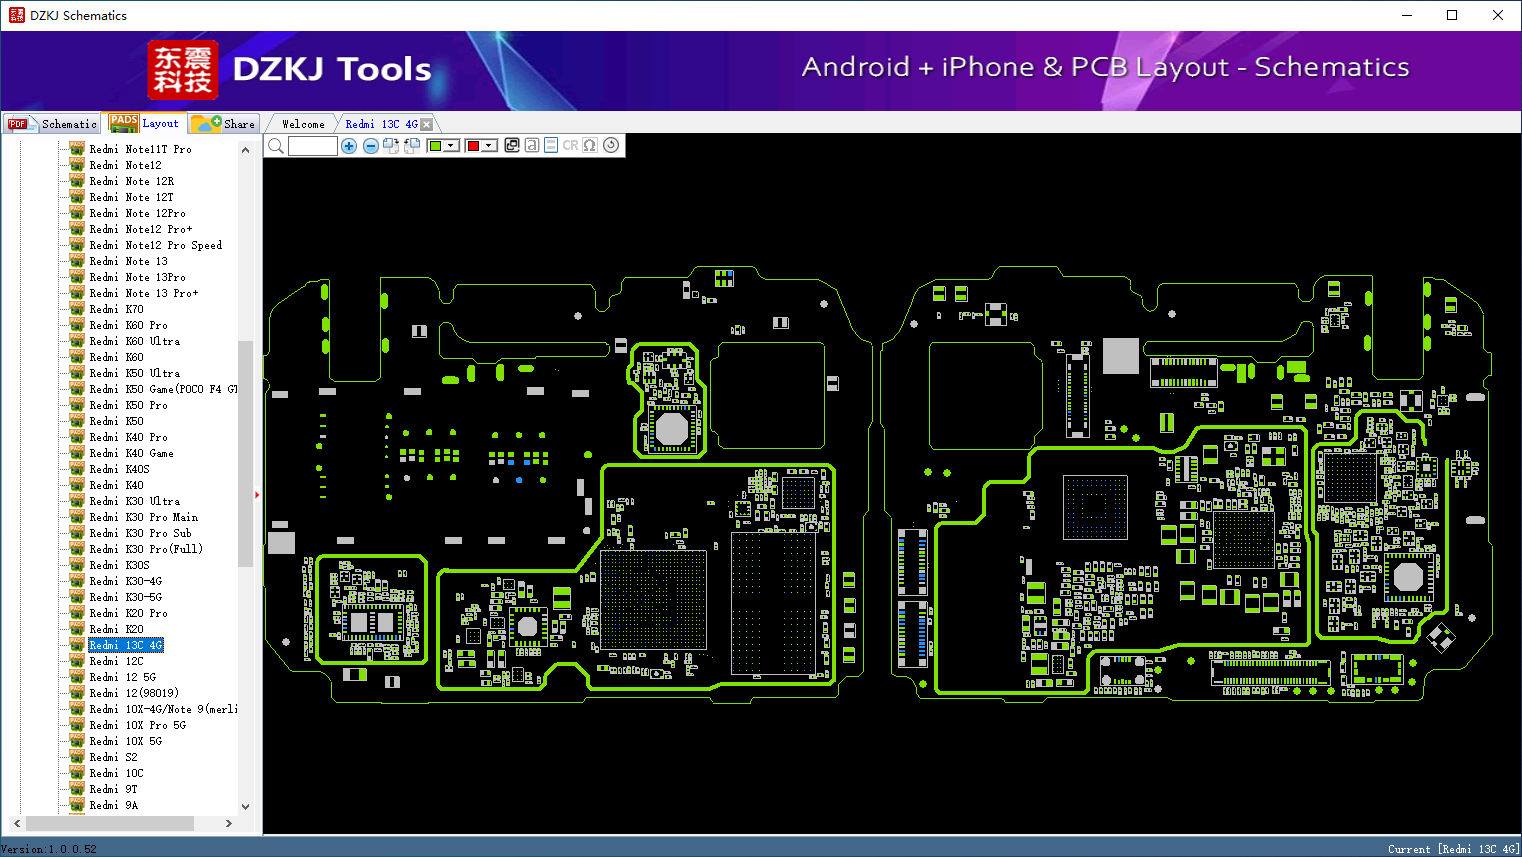The width and height of the screenshot is (1522, 857).
Task: Select Redmi 12 5G in the list
Action: pyautogui.click(x=122, y=677)
